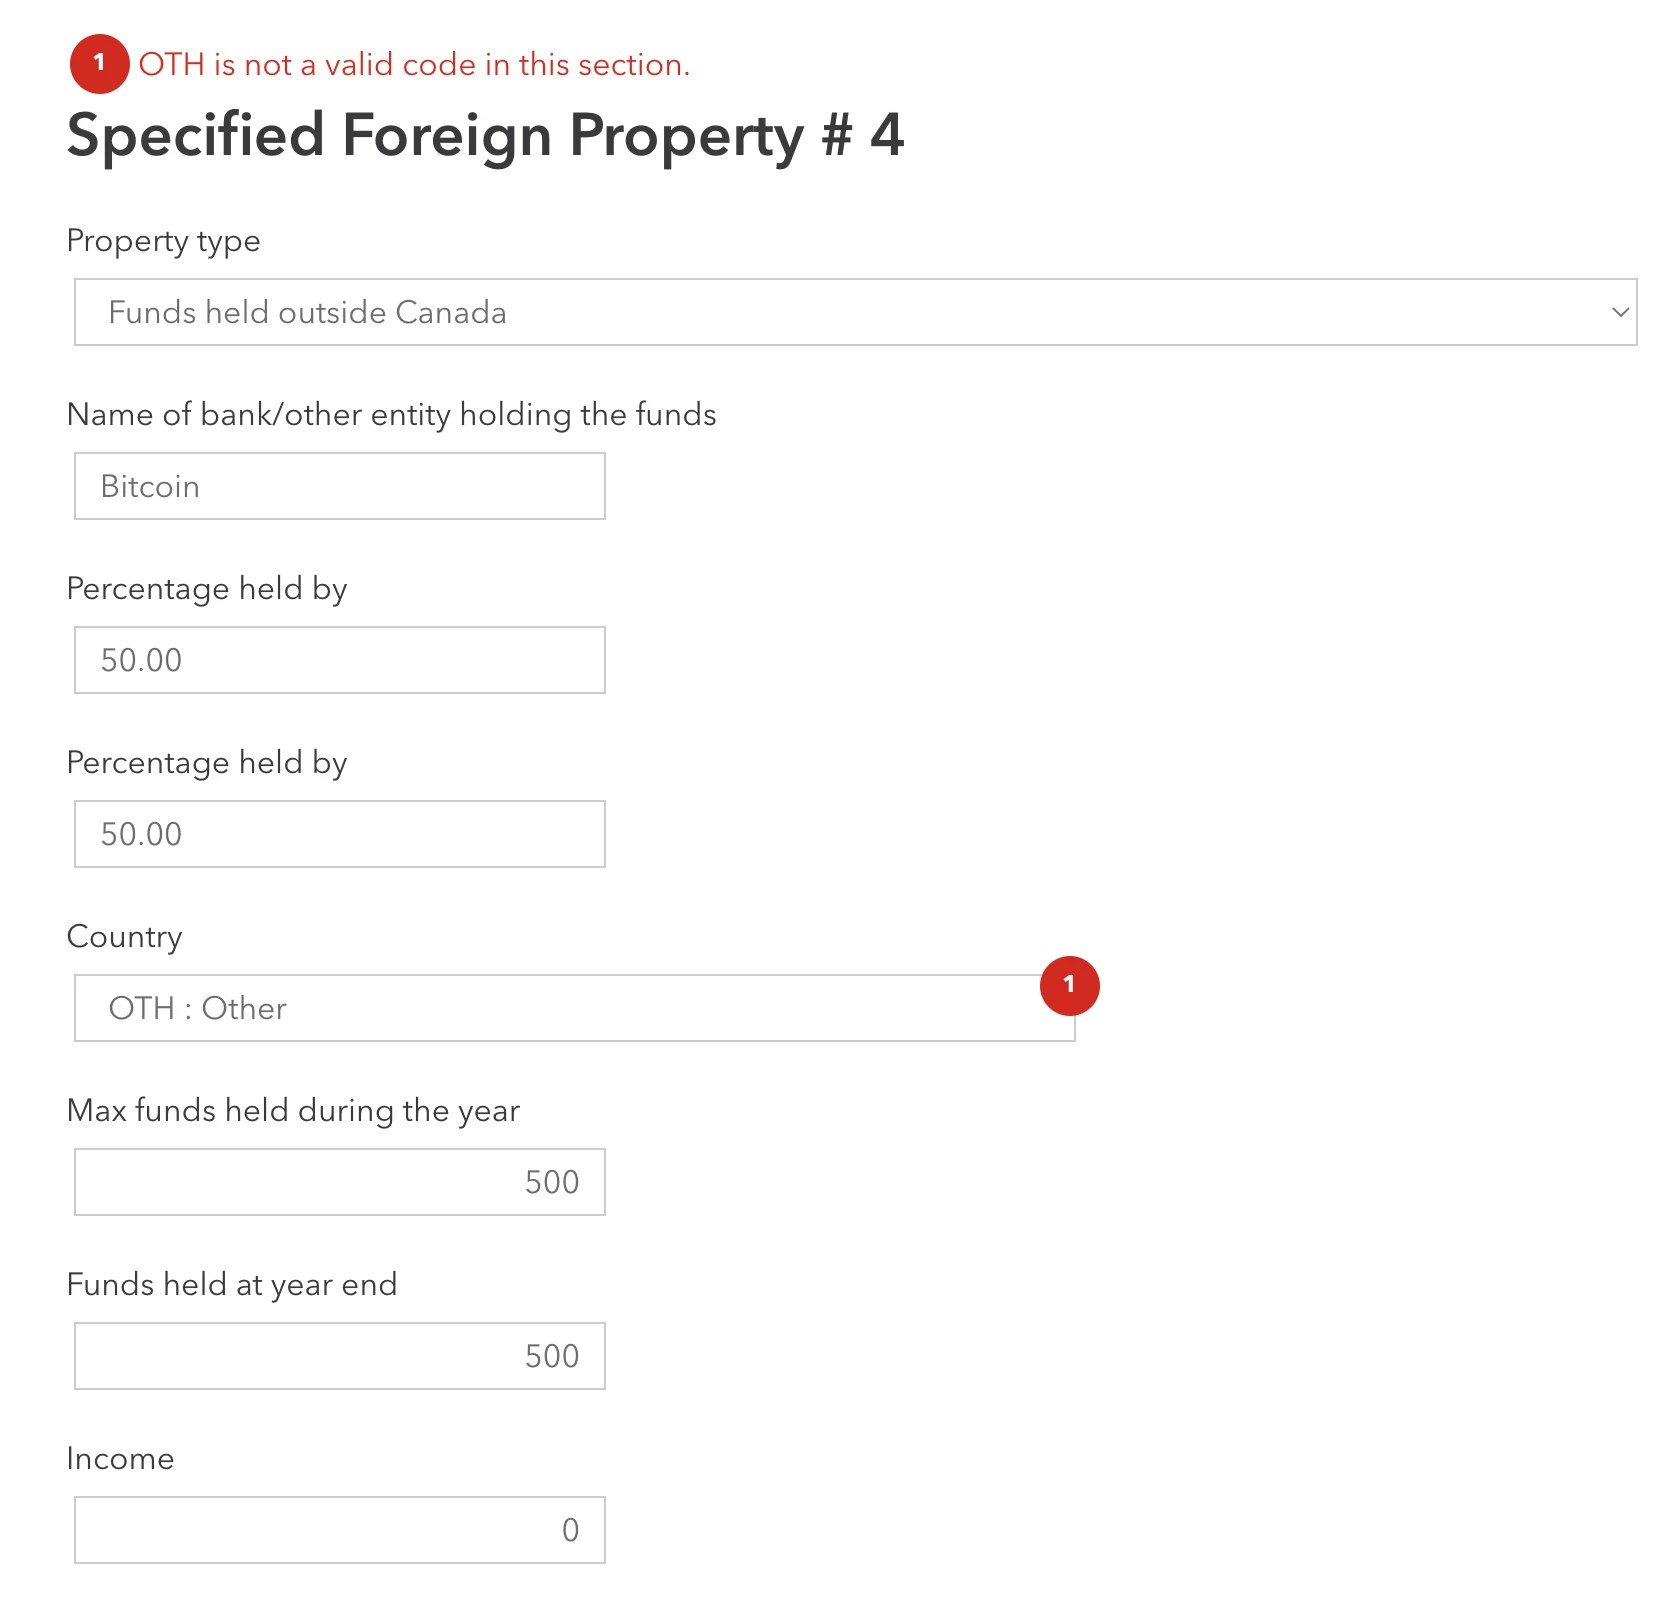Click the red error badge on Country field
The height and width of the screenshot is (1614, 1680).
[x=1069, y=985]
